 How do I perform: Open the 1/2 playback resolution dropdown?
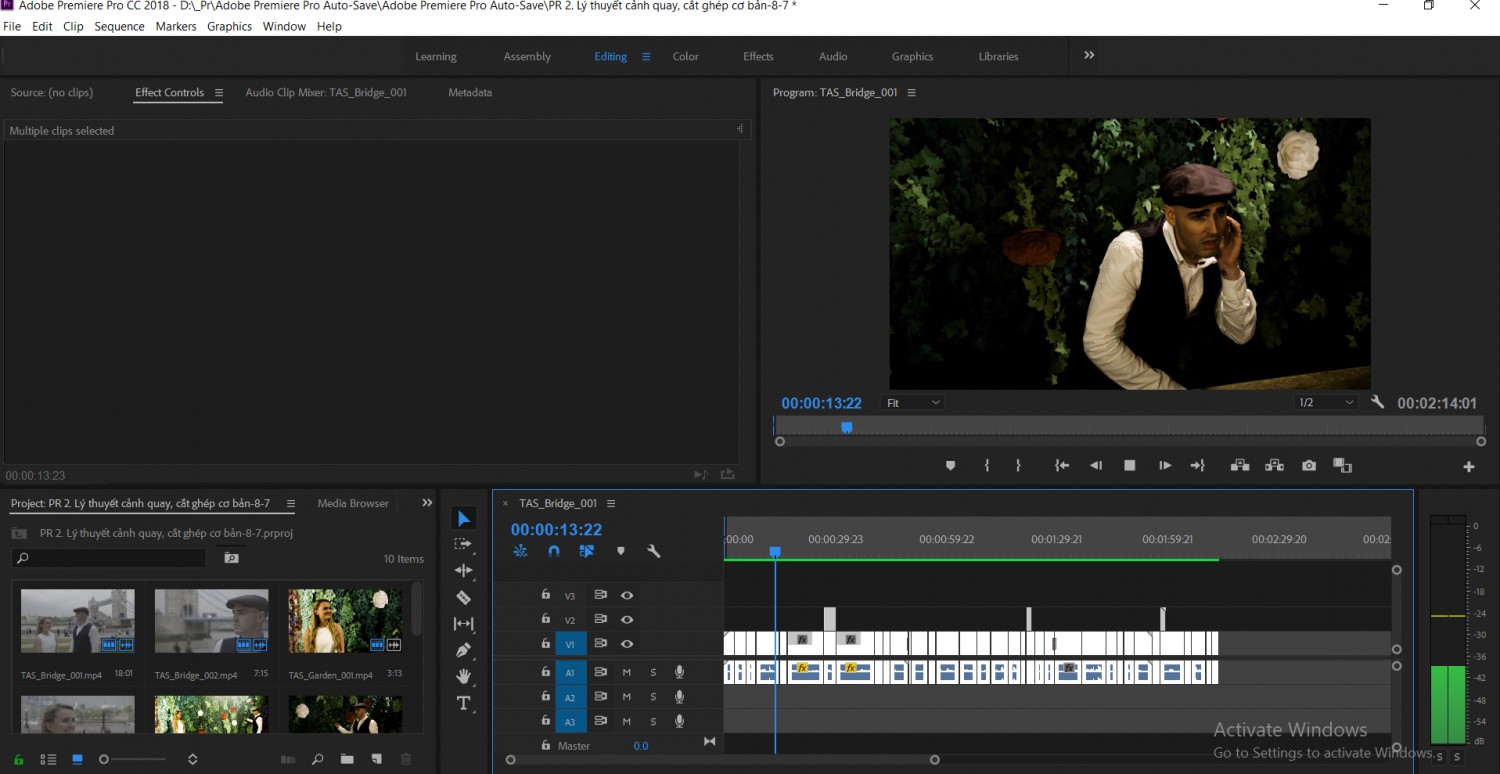coord(1326,403)
